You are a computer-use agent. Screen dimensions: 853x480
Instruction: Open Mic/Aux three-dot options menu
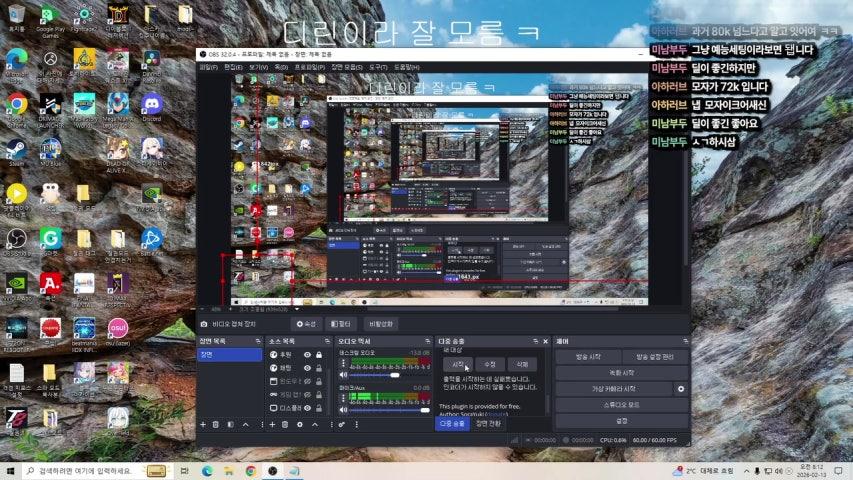click(343, 398)
